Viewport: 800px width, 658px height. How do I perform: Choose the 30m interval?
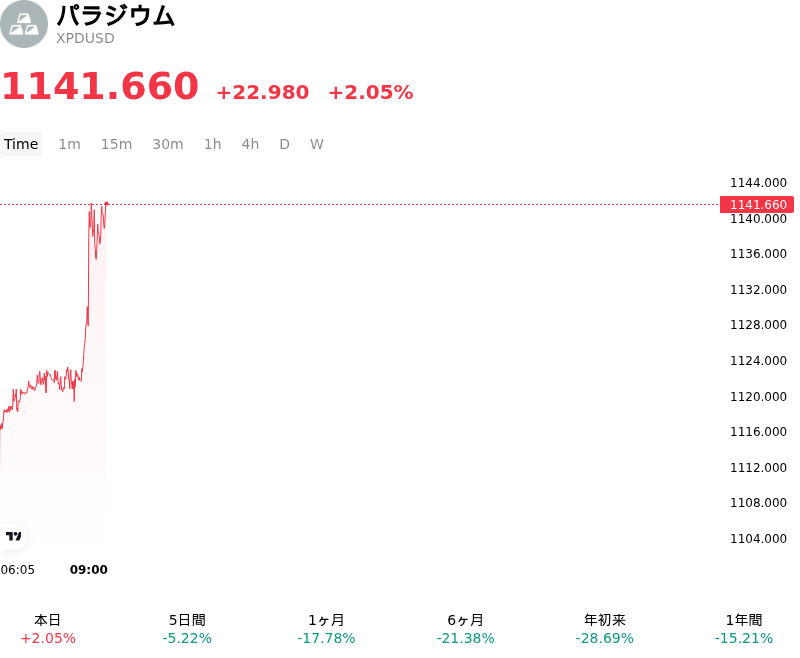pos(168,144)
